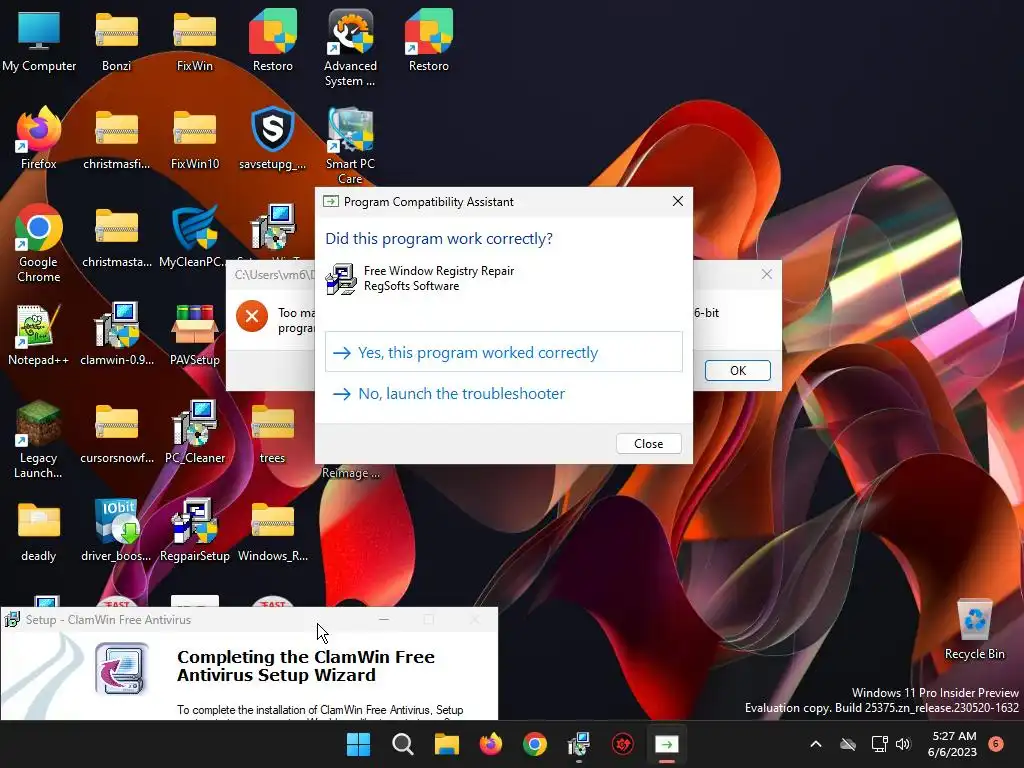Select the Restoro shortcut beside Advanced System

pos(428,40)
